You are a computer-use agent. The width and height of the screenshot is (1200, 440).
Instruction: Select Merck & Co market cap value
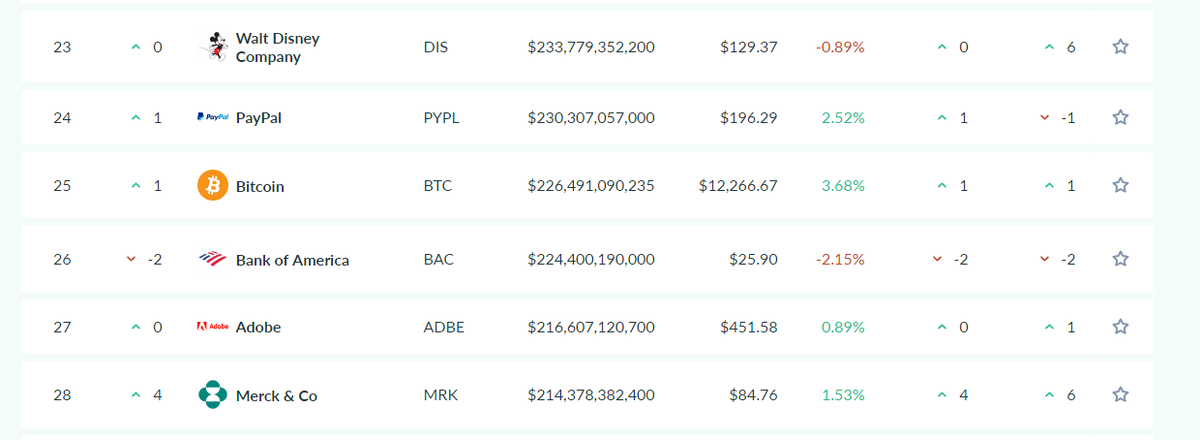point(591,395)
